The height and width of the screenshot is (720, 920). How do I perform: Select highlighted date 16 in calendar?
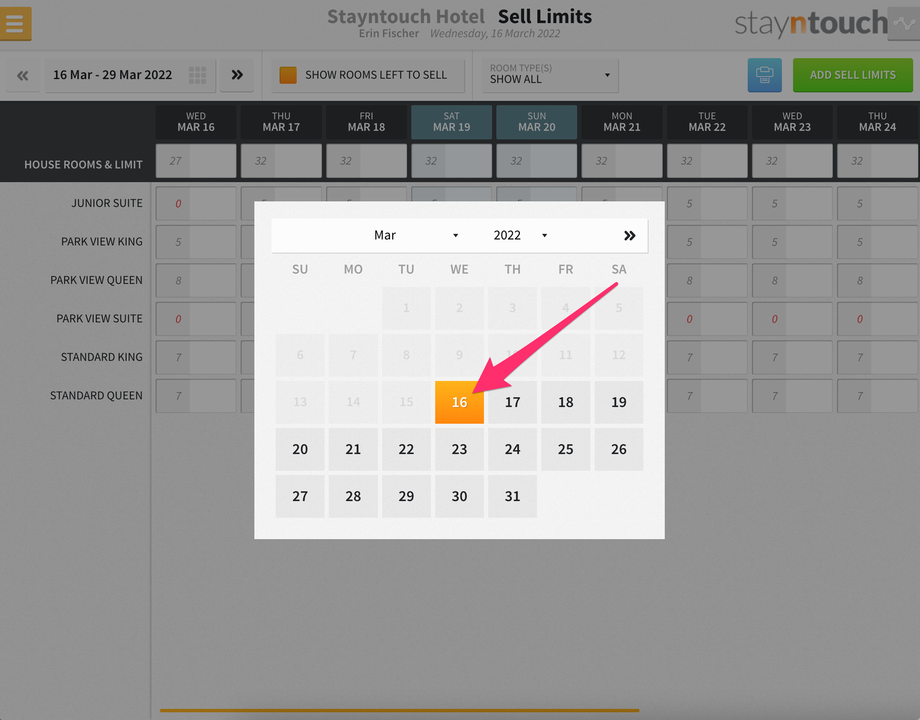tap(459, 403)
